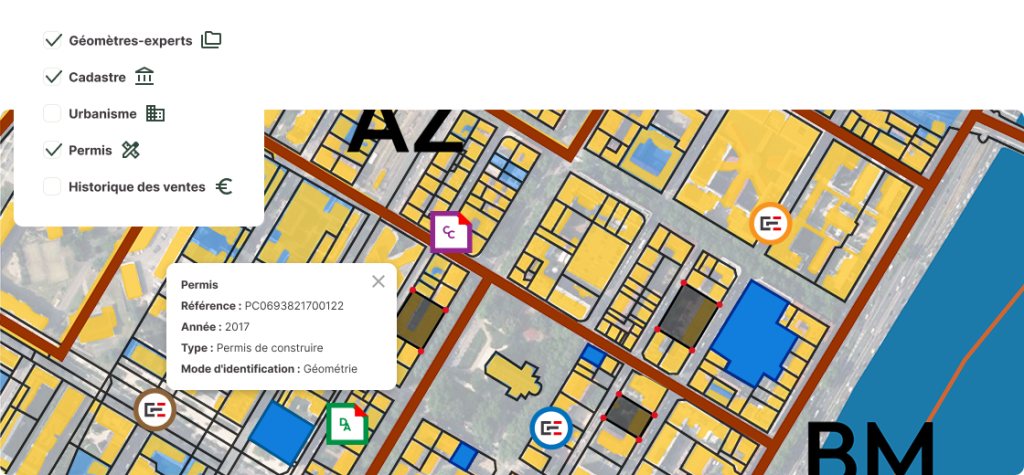Turn on the Historique des ventes checkbox

(x=53, y=186)
